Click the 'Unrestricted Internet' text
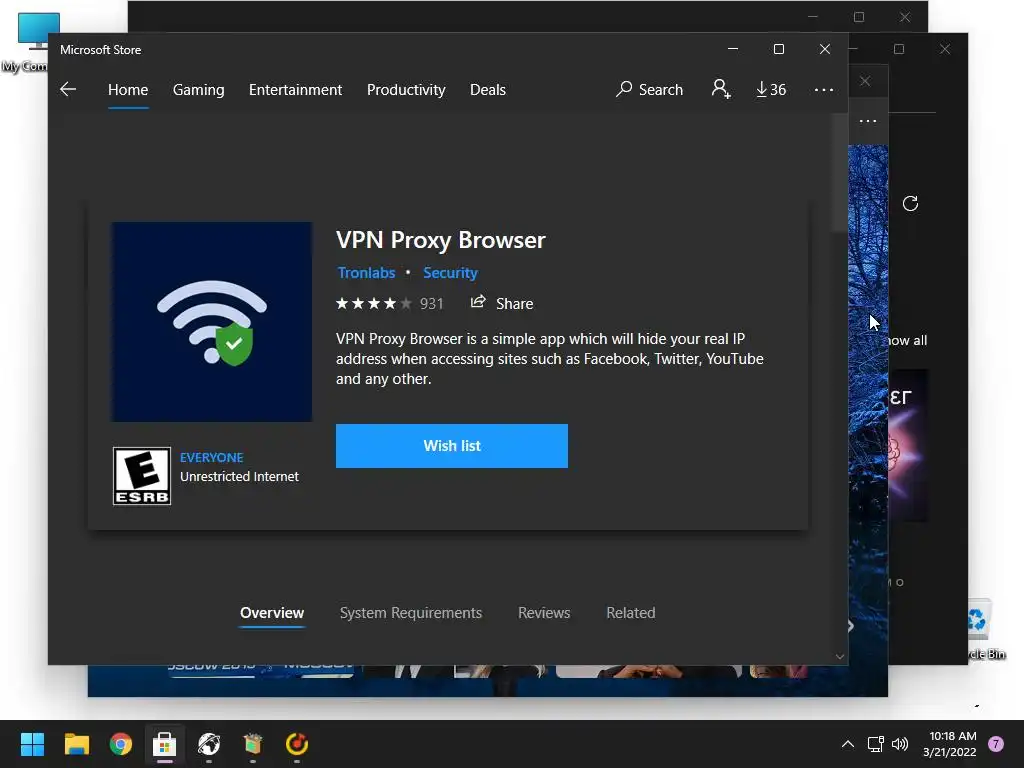The height and width of the screenshot is (768, 1024). (x=240, y=477)
